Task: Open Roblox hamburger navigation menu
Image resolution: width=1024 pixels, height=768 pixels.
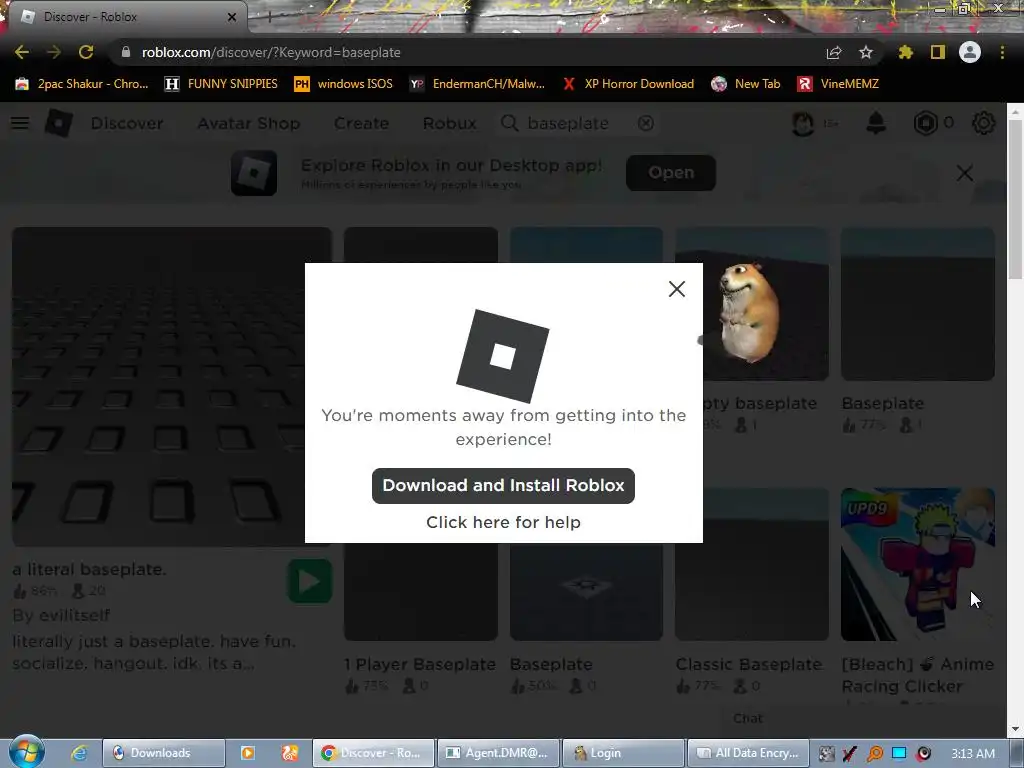Action: click(x=20, y=123)
